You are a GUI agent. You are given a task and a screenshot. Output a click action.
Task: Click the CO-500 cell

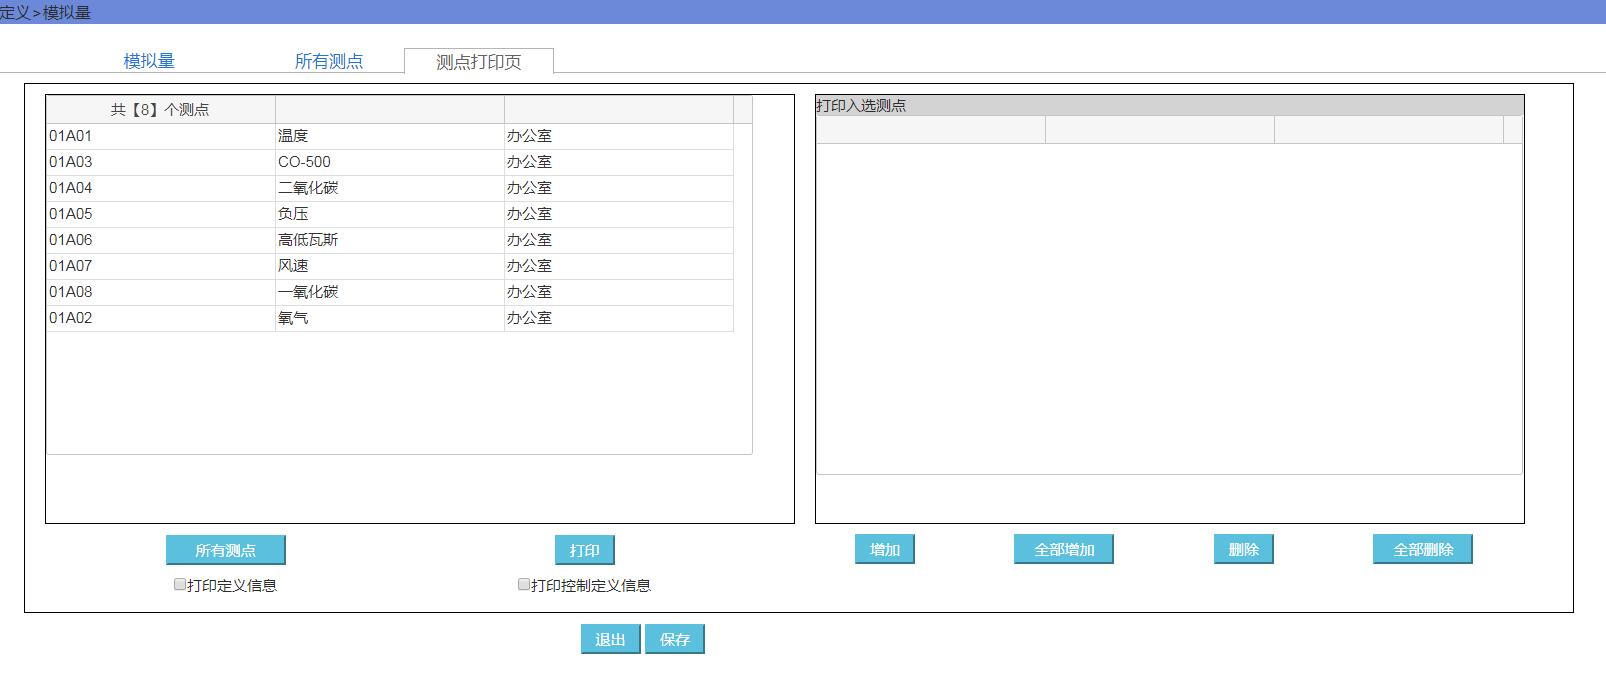390,162
